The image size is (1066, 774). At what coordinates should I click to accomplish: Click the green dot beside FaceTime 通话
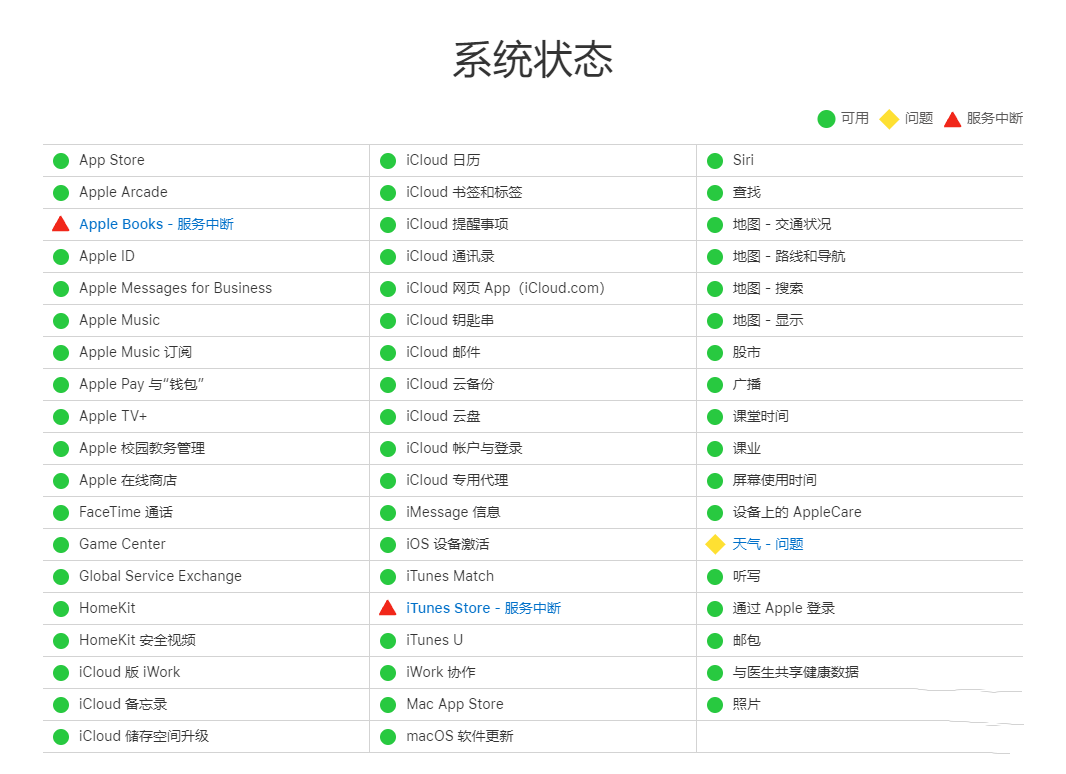(60, 512)
